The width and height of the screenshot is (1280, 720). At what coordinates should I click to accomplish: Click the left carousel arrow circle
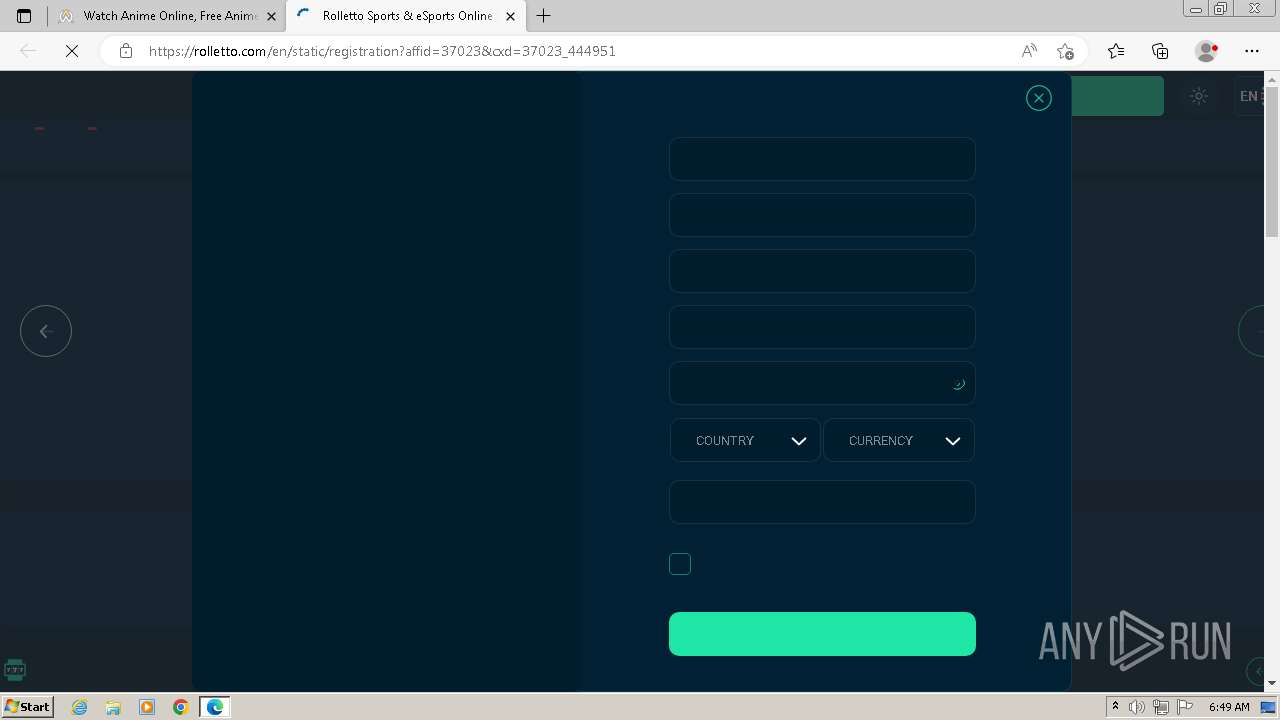[x=46, y=331]
